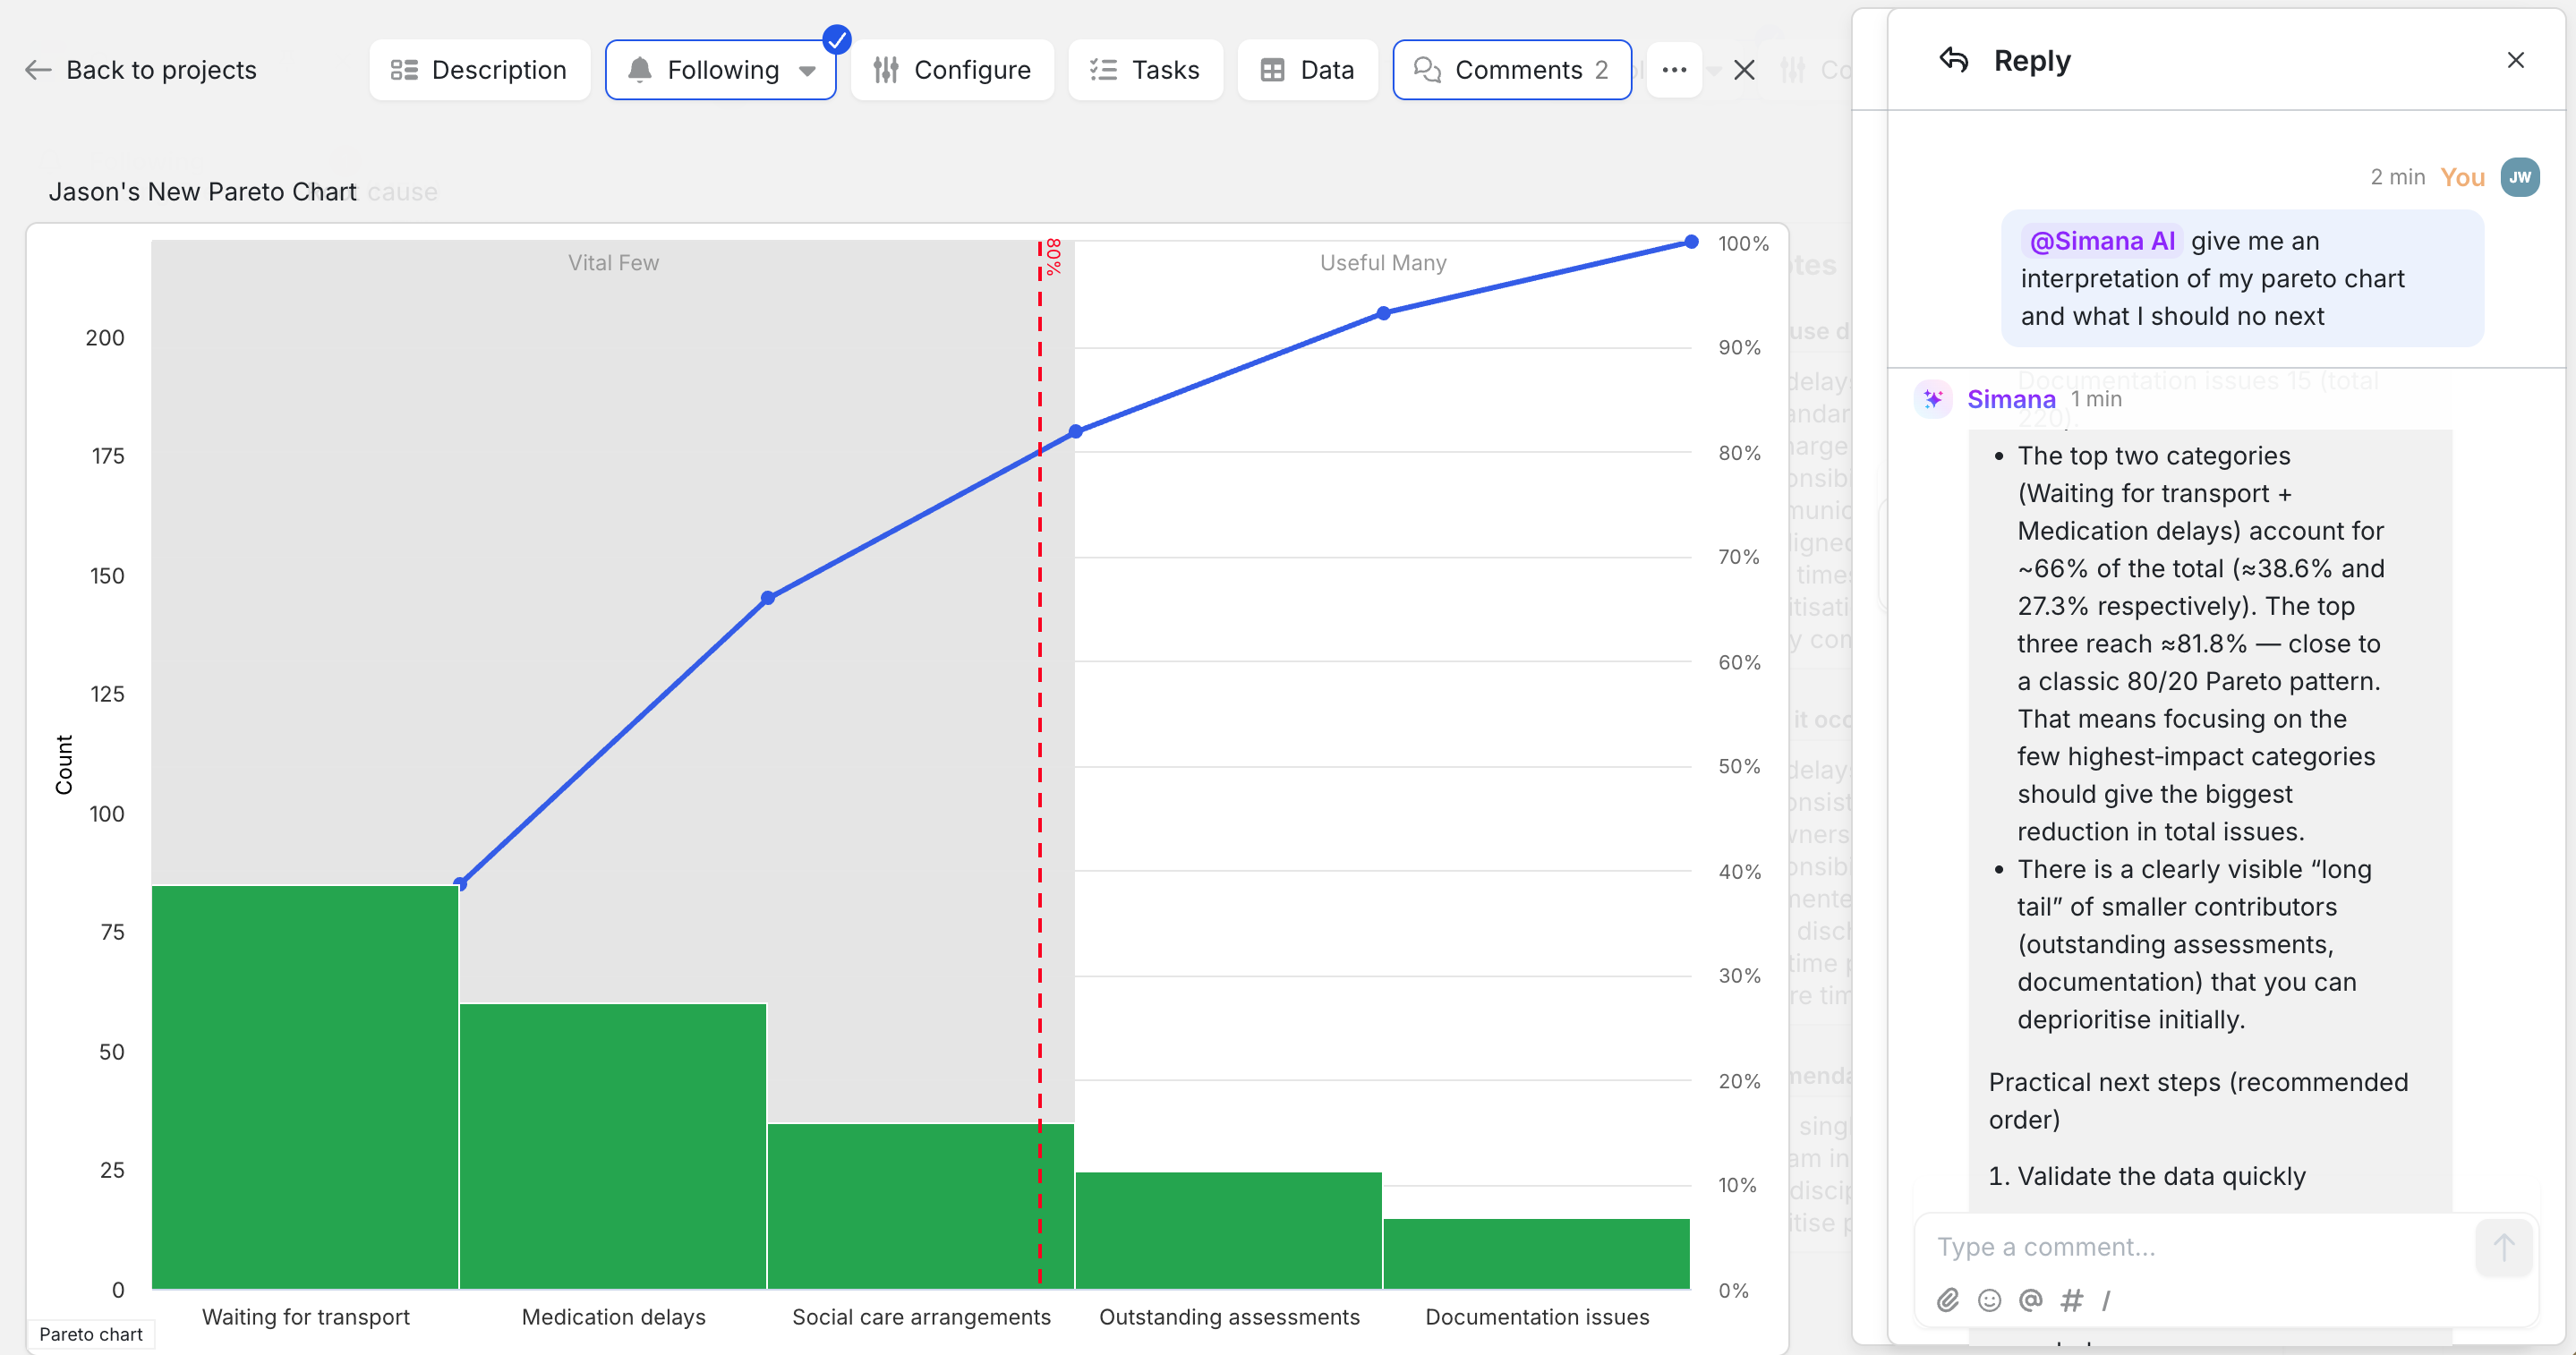This screenshot has height=1355, width=2576.
Task: Close the chart toolbar with X
Action: [x=1744, y=70]
